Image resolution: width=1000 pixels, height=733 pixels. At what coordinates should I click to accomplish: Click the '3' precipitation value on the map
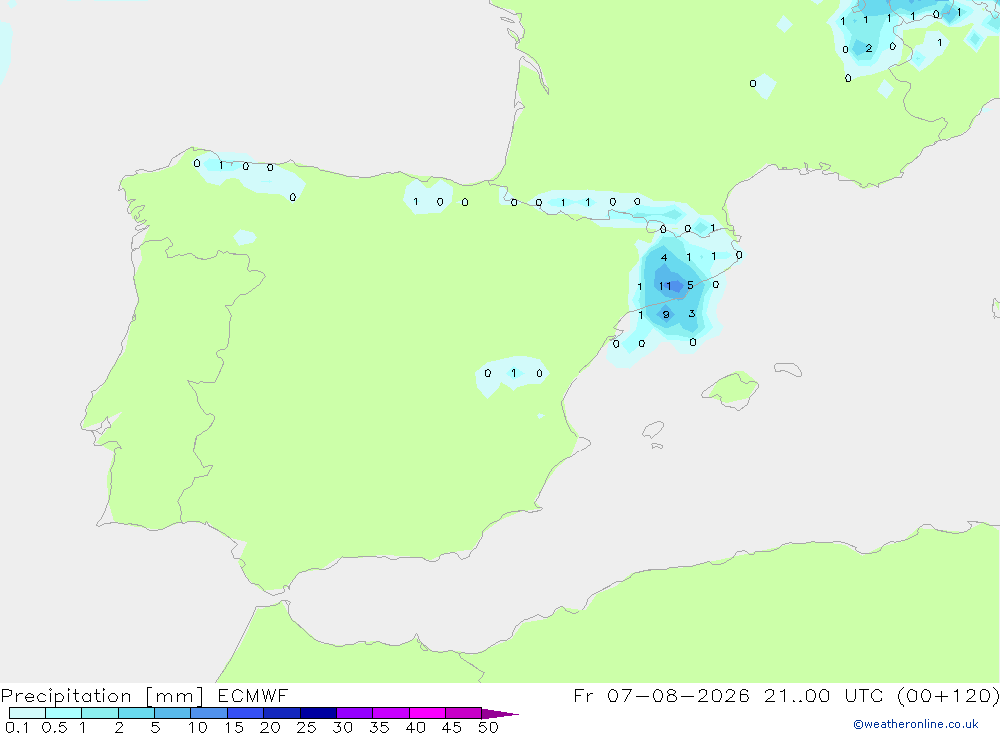pos(692,314)
